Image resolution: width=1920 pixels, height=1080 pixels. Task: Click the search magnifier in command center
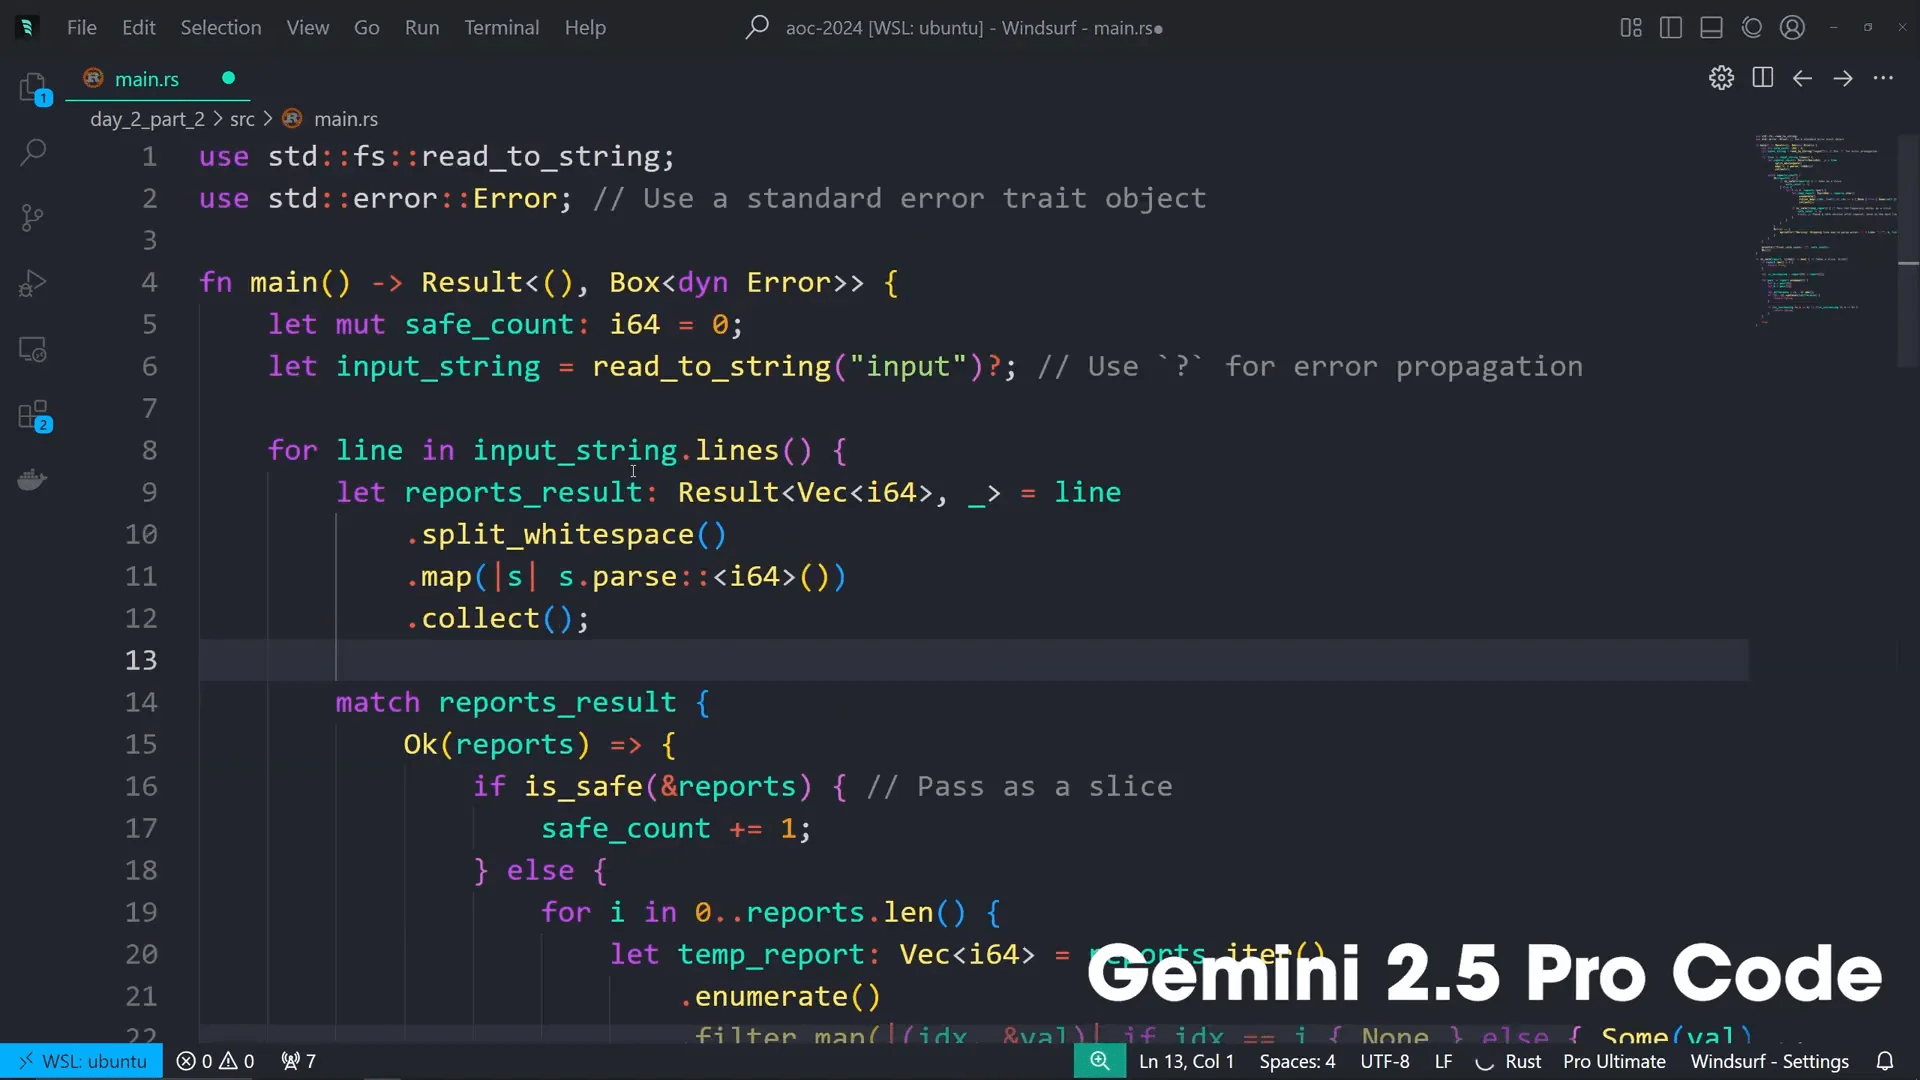point(757,27)
